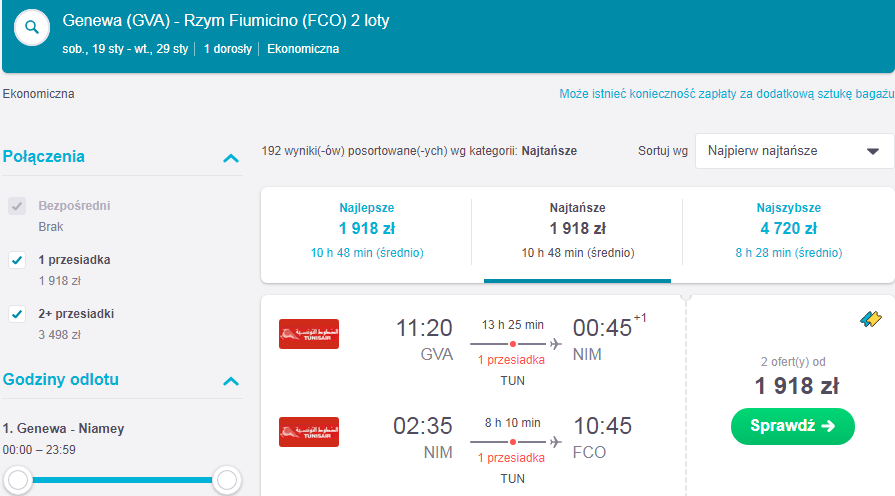Click the Tunisair logo on return flight
The height and width of the screenshot is (496, 895).
pos(309,432)
